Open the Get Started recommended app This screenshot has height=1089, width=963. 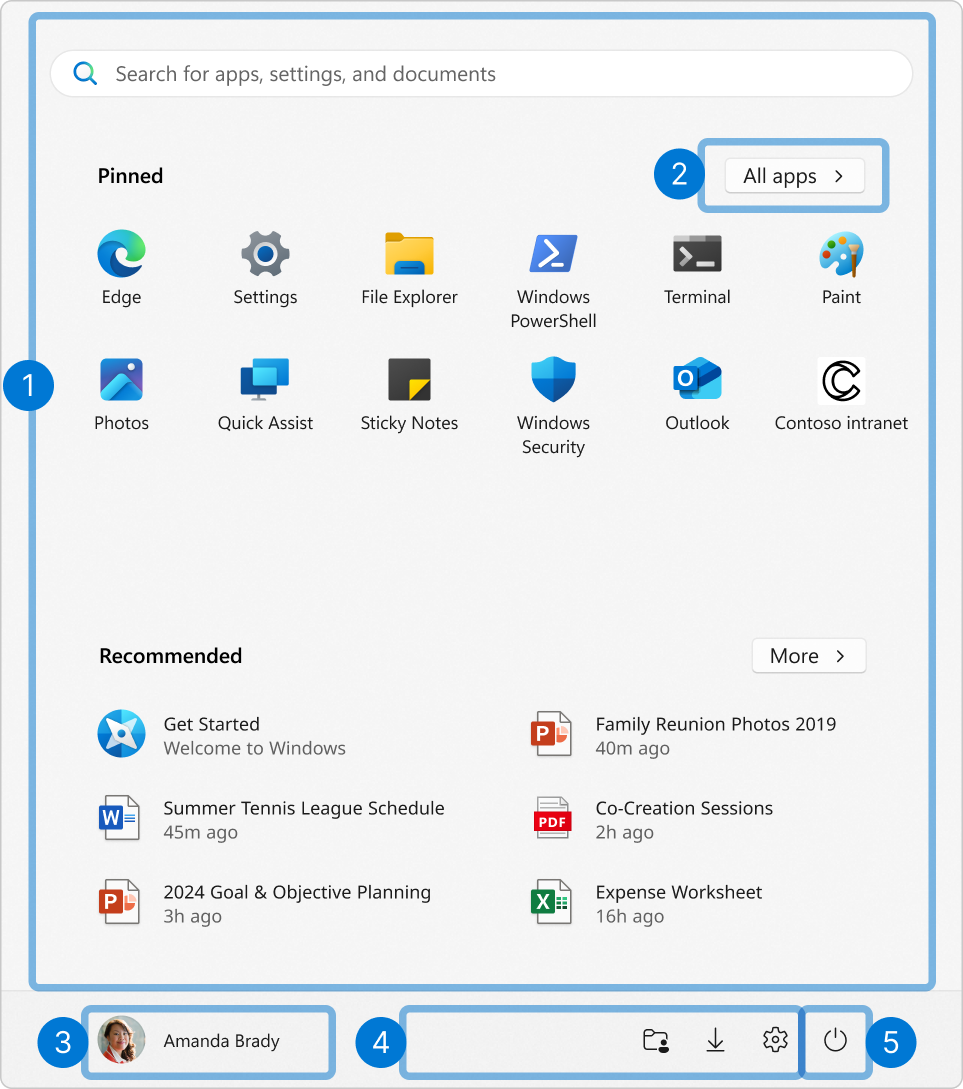pos(222,735)
